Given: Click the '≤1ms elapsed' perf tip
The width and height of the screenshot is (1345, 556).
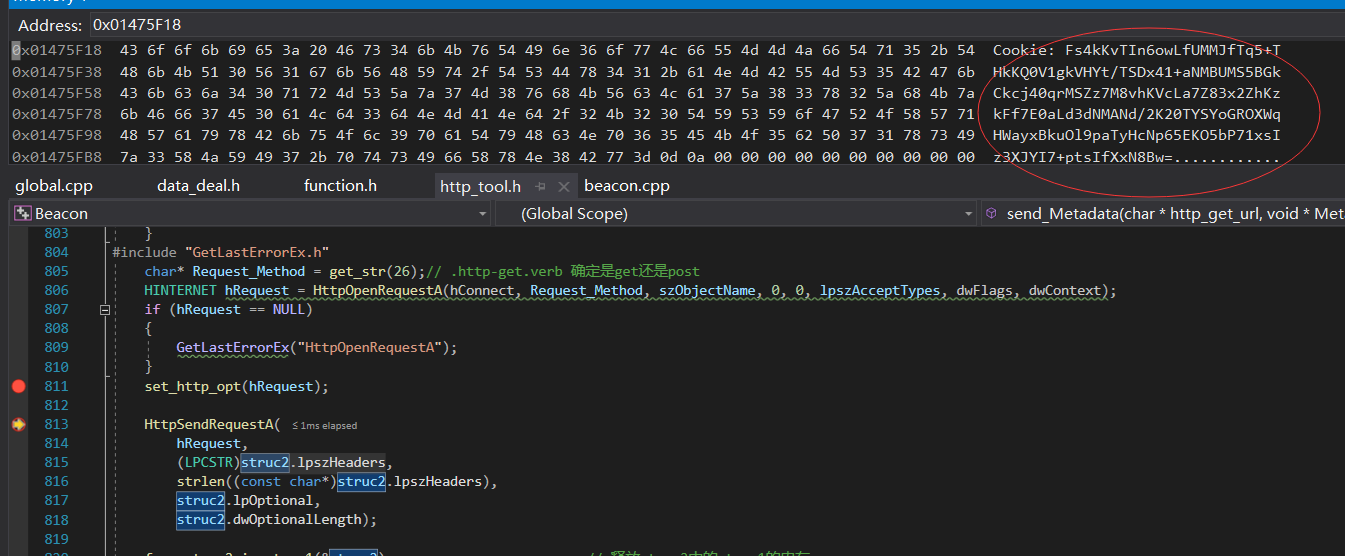Looking at the screenshot, I should tap(324, 425).
